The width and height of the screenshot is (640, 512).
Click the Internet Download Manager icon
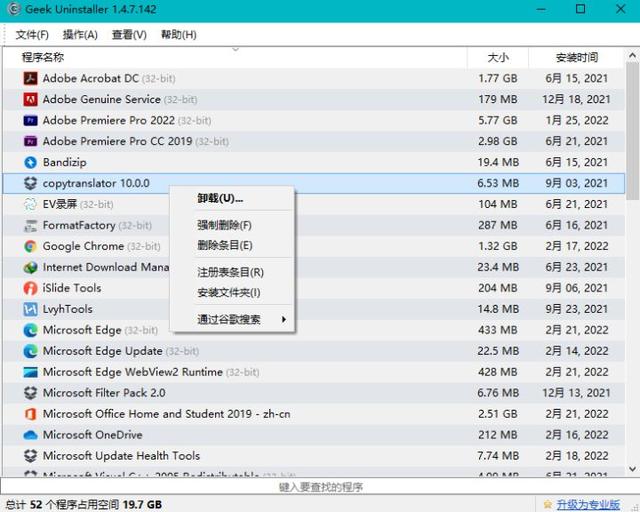point(30,267)
